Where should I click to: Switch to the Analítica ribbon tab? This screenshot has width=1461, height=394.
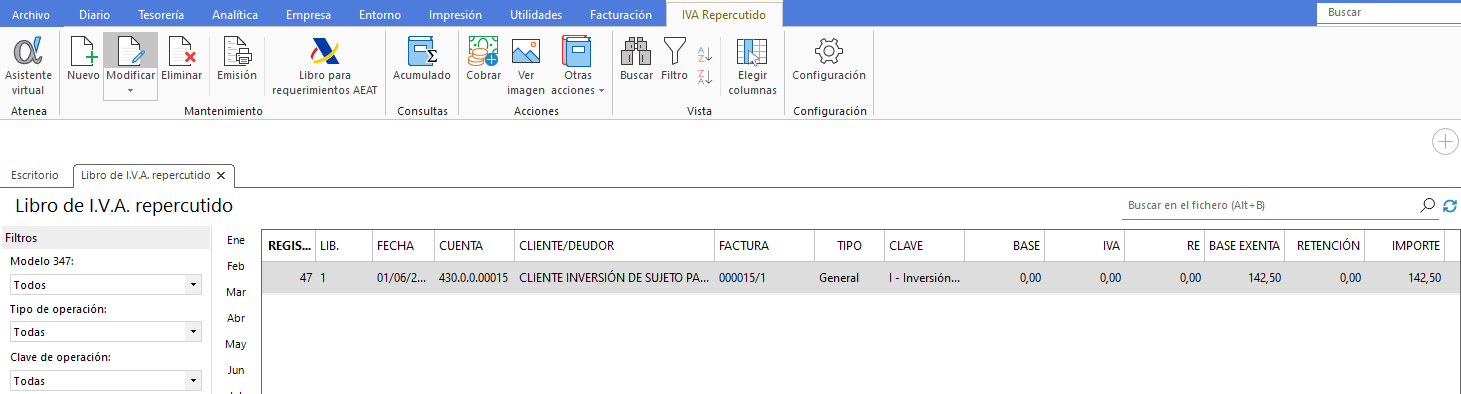click(235, 15)
